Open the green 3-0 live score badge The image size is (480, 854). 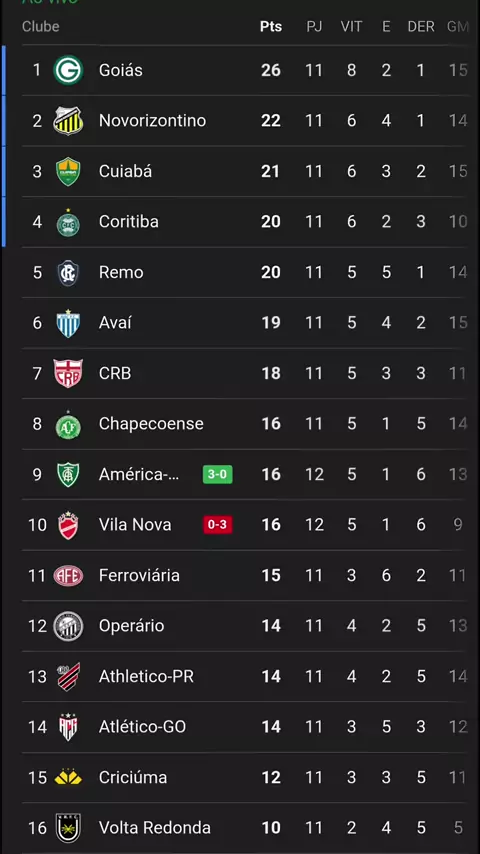217,474
